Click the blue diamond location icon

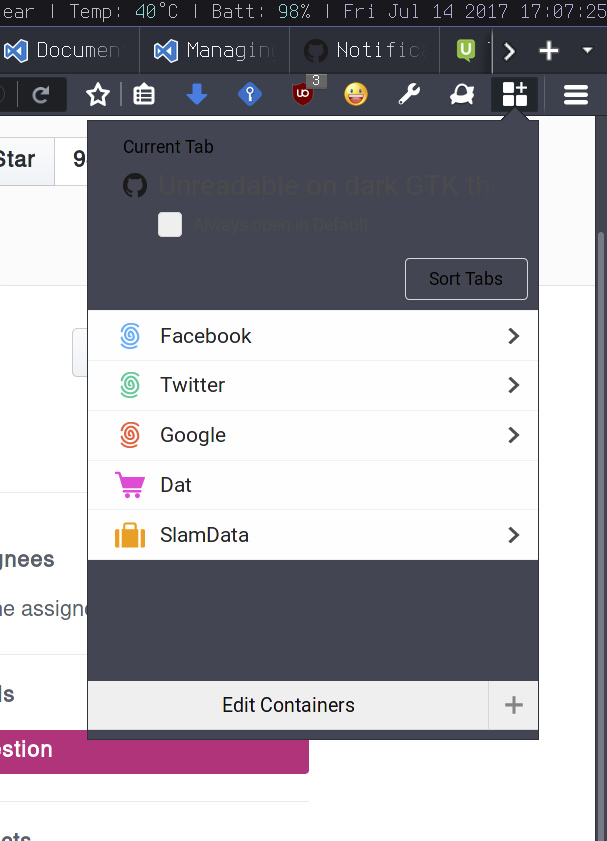(x=249, y=94)
